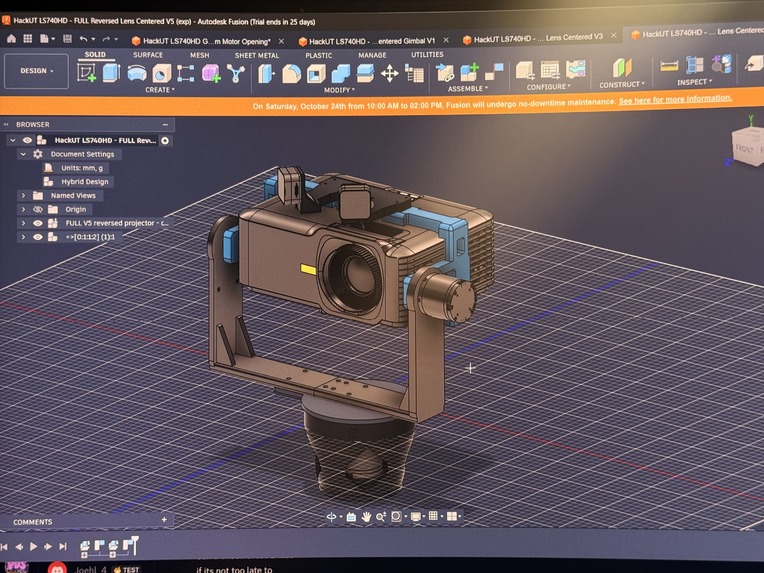Select the Measure tool
764x573 pixels.
[x=669, y=66]
